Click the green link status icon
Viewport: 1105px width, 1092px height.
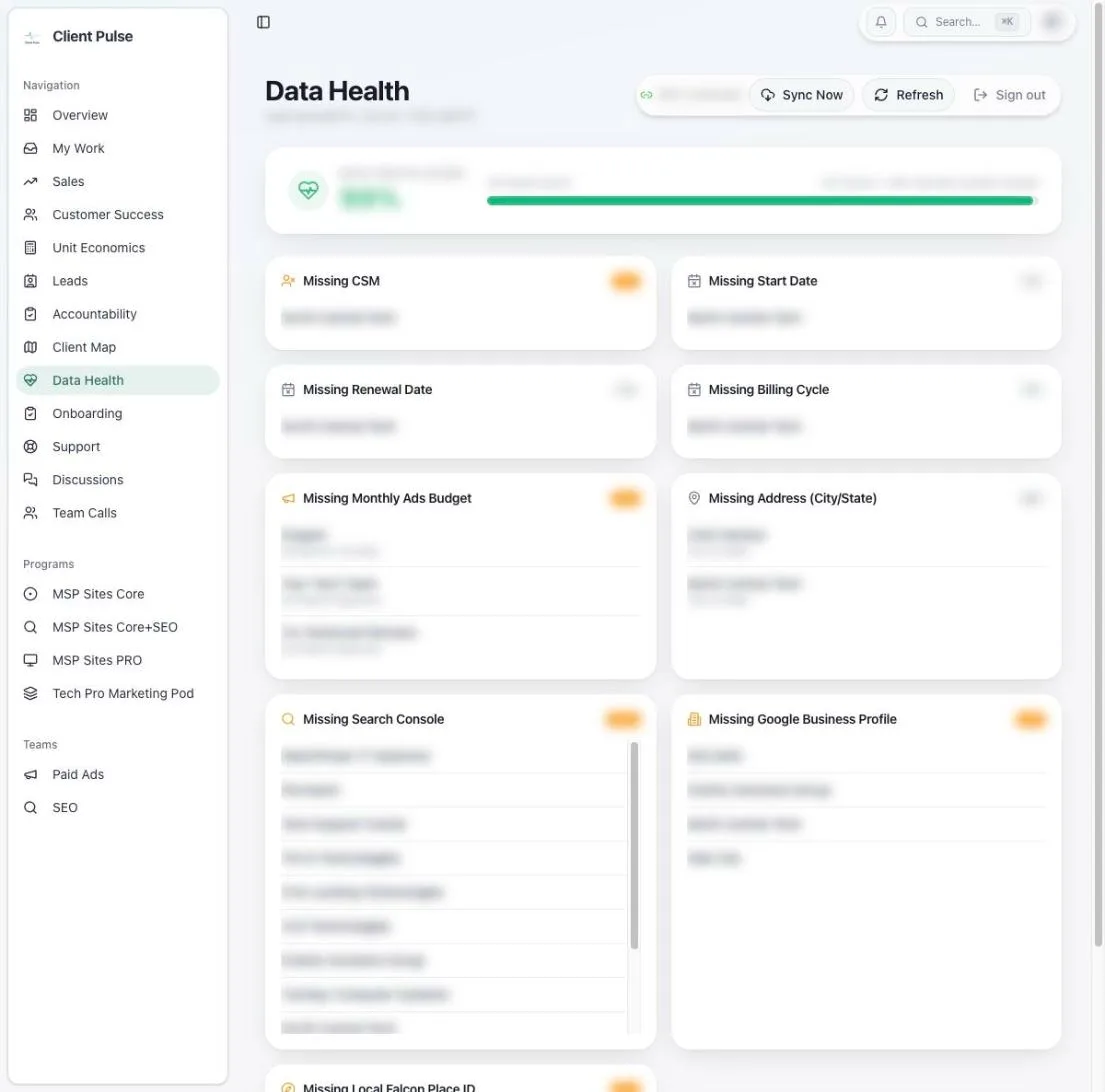(646, 95)
